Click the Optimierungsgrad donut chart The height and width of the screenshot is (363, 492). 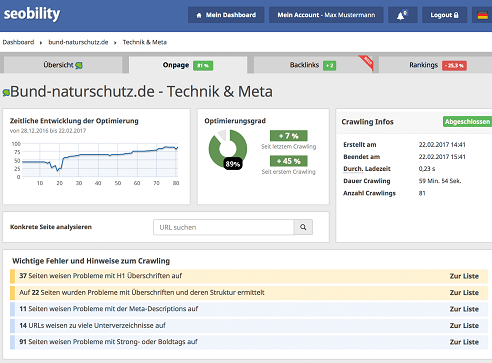[228, 149]
